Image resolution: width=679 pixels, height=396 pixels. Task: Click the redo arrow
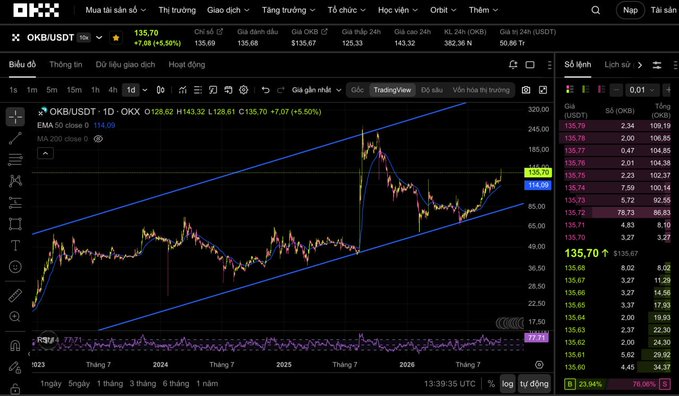[x=281, y=90]
